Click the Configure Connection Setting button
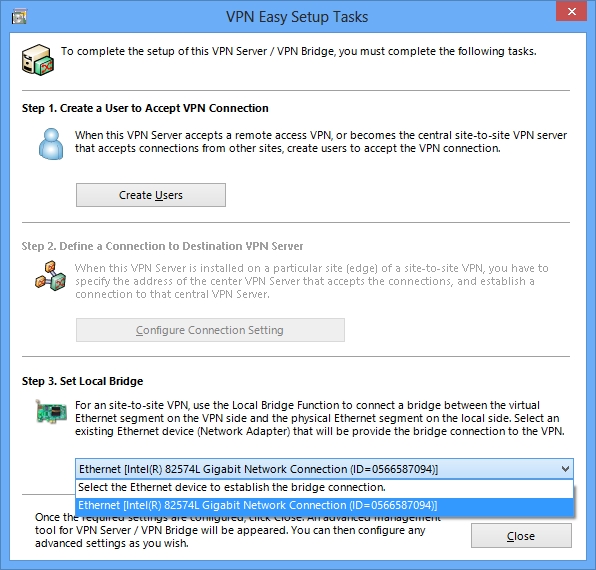Screen dimensions: 596x570 point(210,330)
